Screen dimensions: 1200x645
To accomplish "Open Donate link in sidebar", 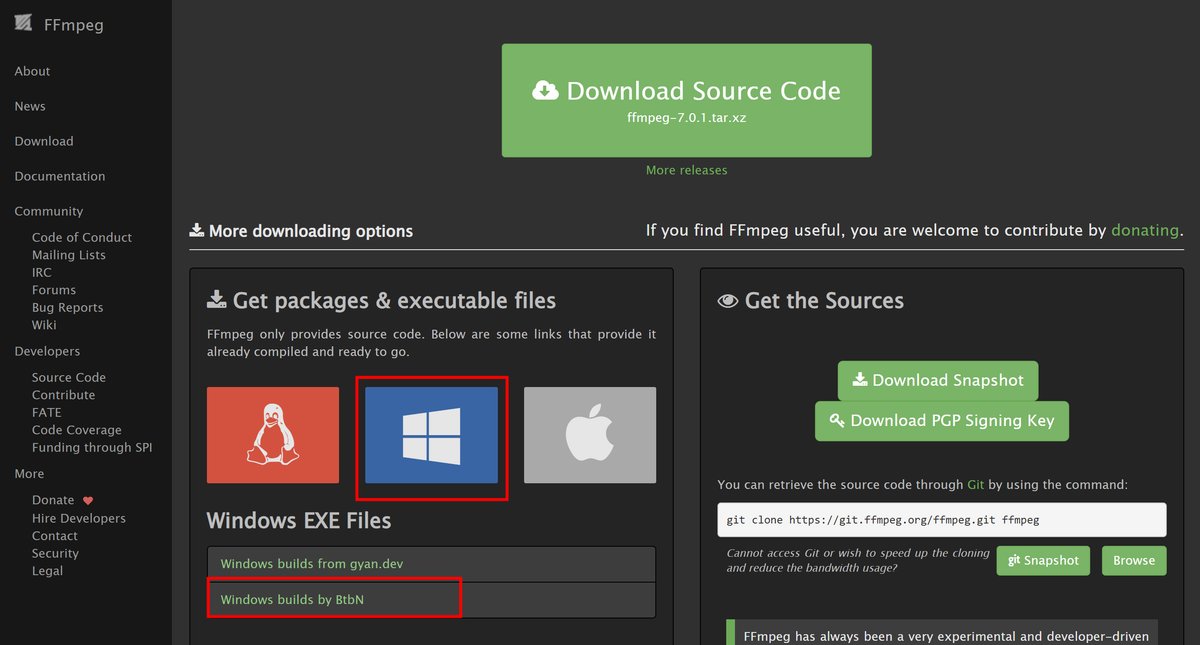I will tap(53, 500).
